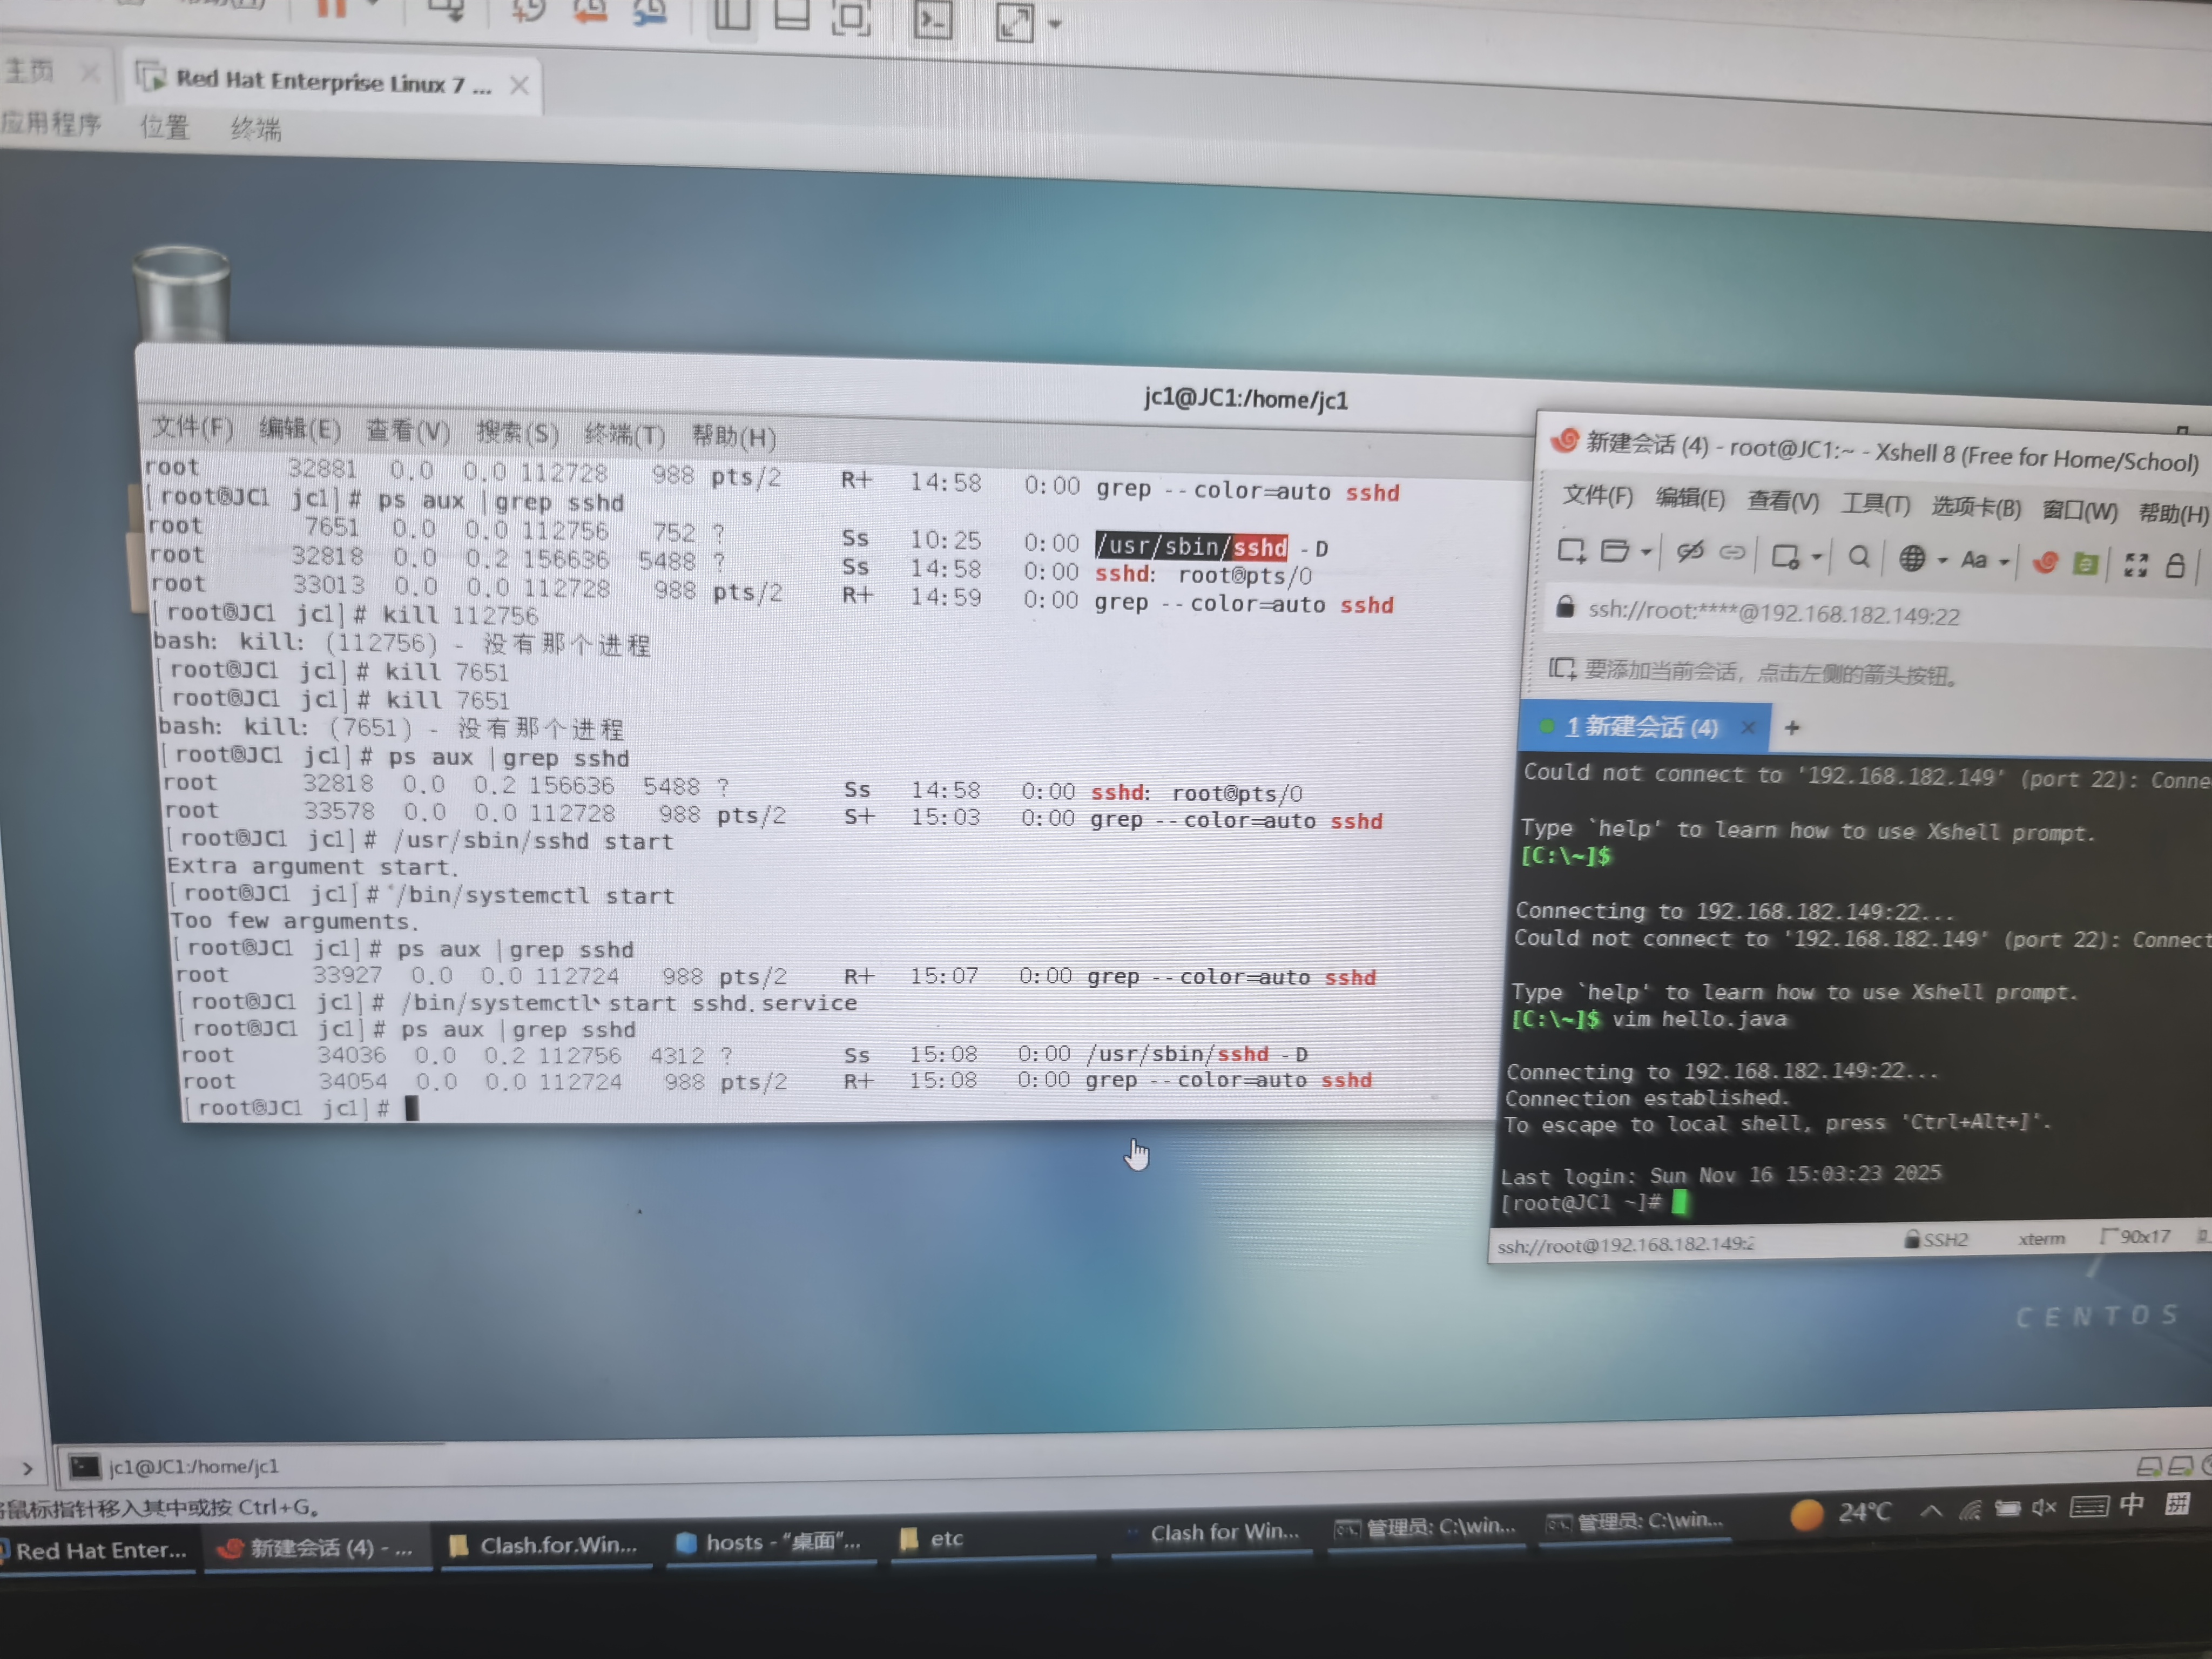Open hosts Notepad window from taskbar
This screenshot has width=2212, height=1659.
point(769,1542)
